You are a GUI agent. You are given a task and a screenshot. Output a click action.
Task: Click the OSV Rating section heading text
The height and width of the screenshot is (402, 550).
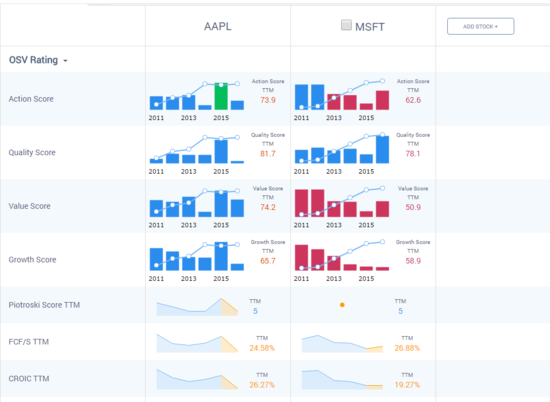tap(33, 60)
